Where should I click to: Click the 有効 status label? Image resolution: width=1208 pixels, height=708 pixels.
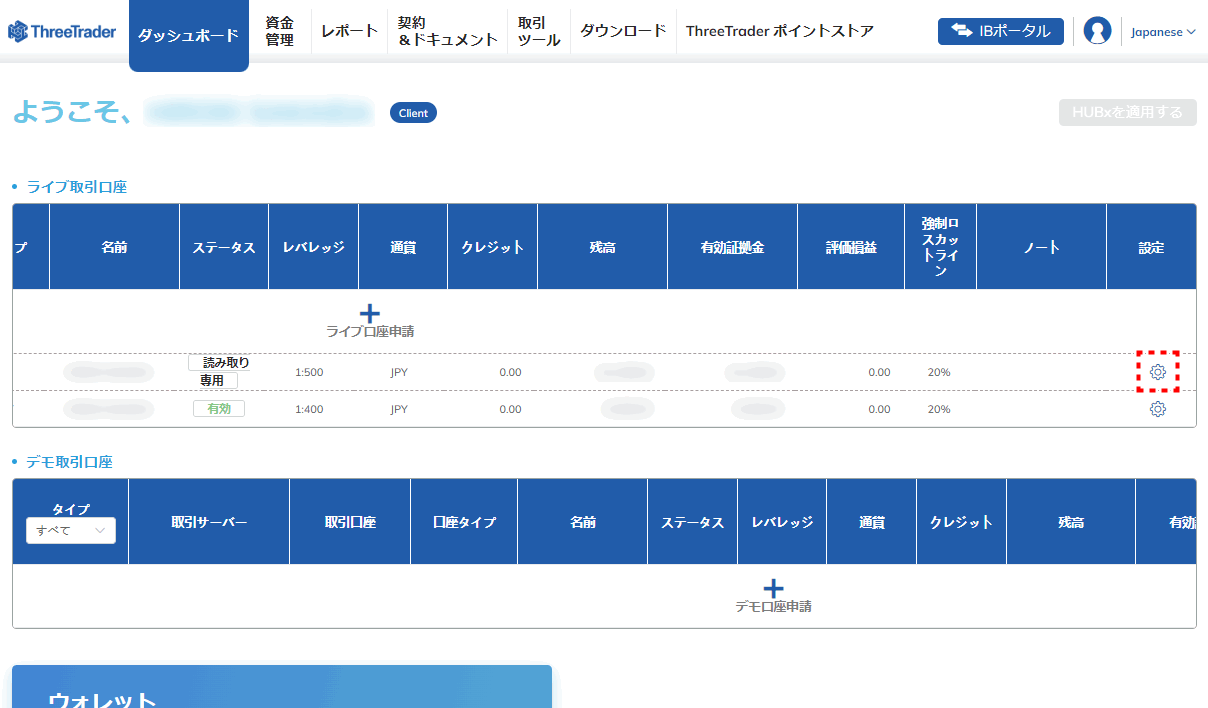pos(219,408)
